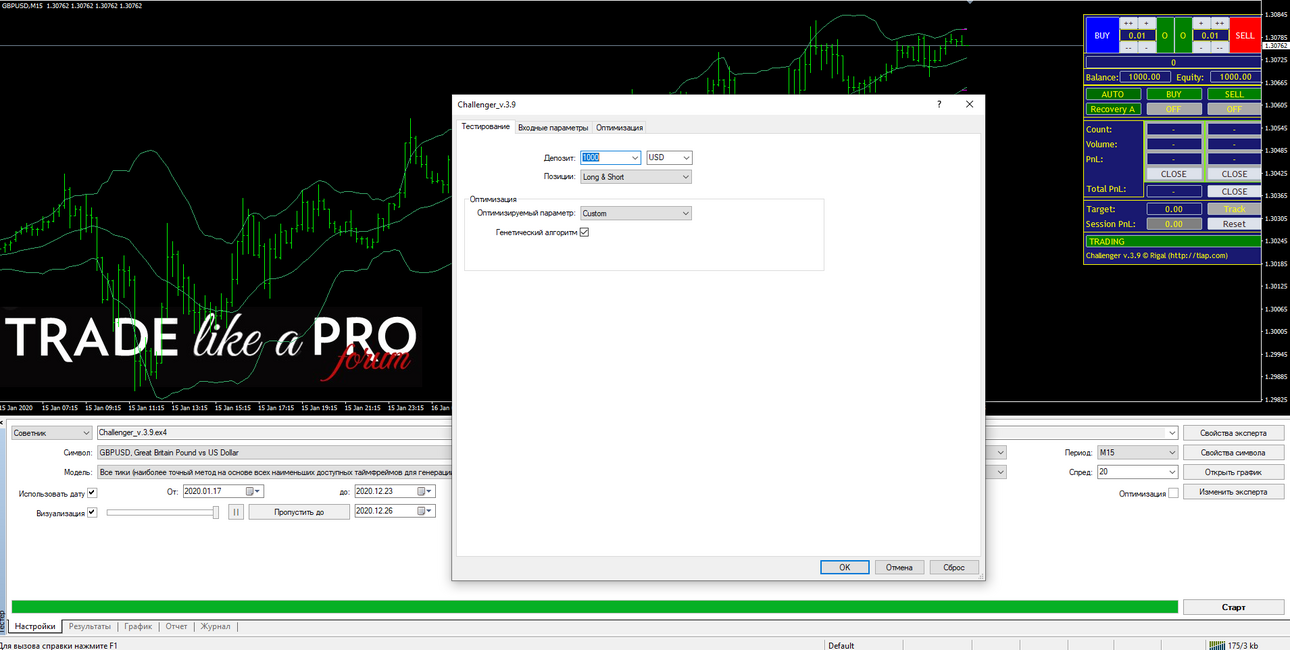Viewport: 1290px width, 650px height.
Task: Switch to Журнал tab
Action: click(215, 626)
